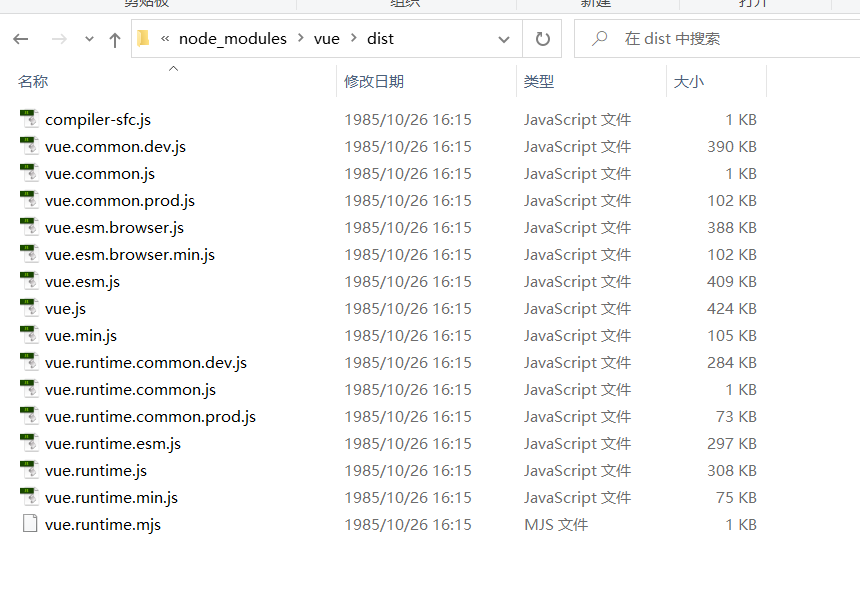Focus the 在 dist 中搜索 search box
This screenshot has height=611, width=860.
tap(717, 38)
